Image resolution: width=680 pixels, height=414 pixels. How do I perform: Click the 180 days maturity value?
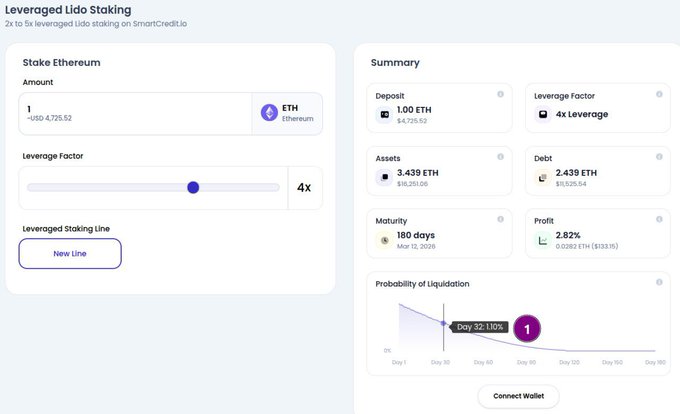[x=415, y=235]
